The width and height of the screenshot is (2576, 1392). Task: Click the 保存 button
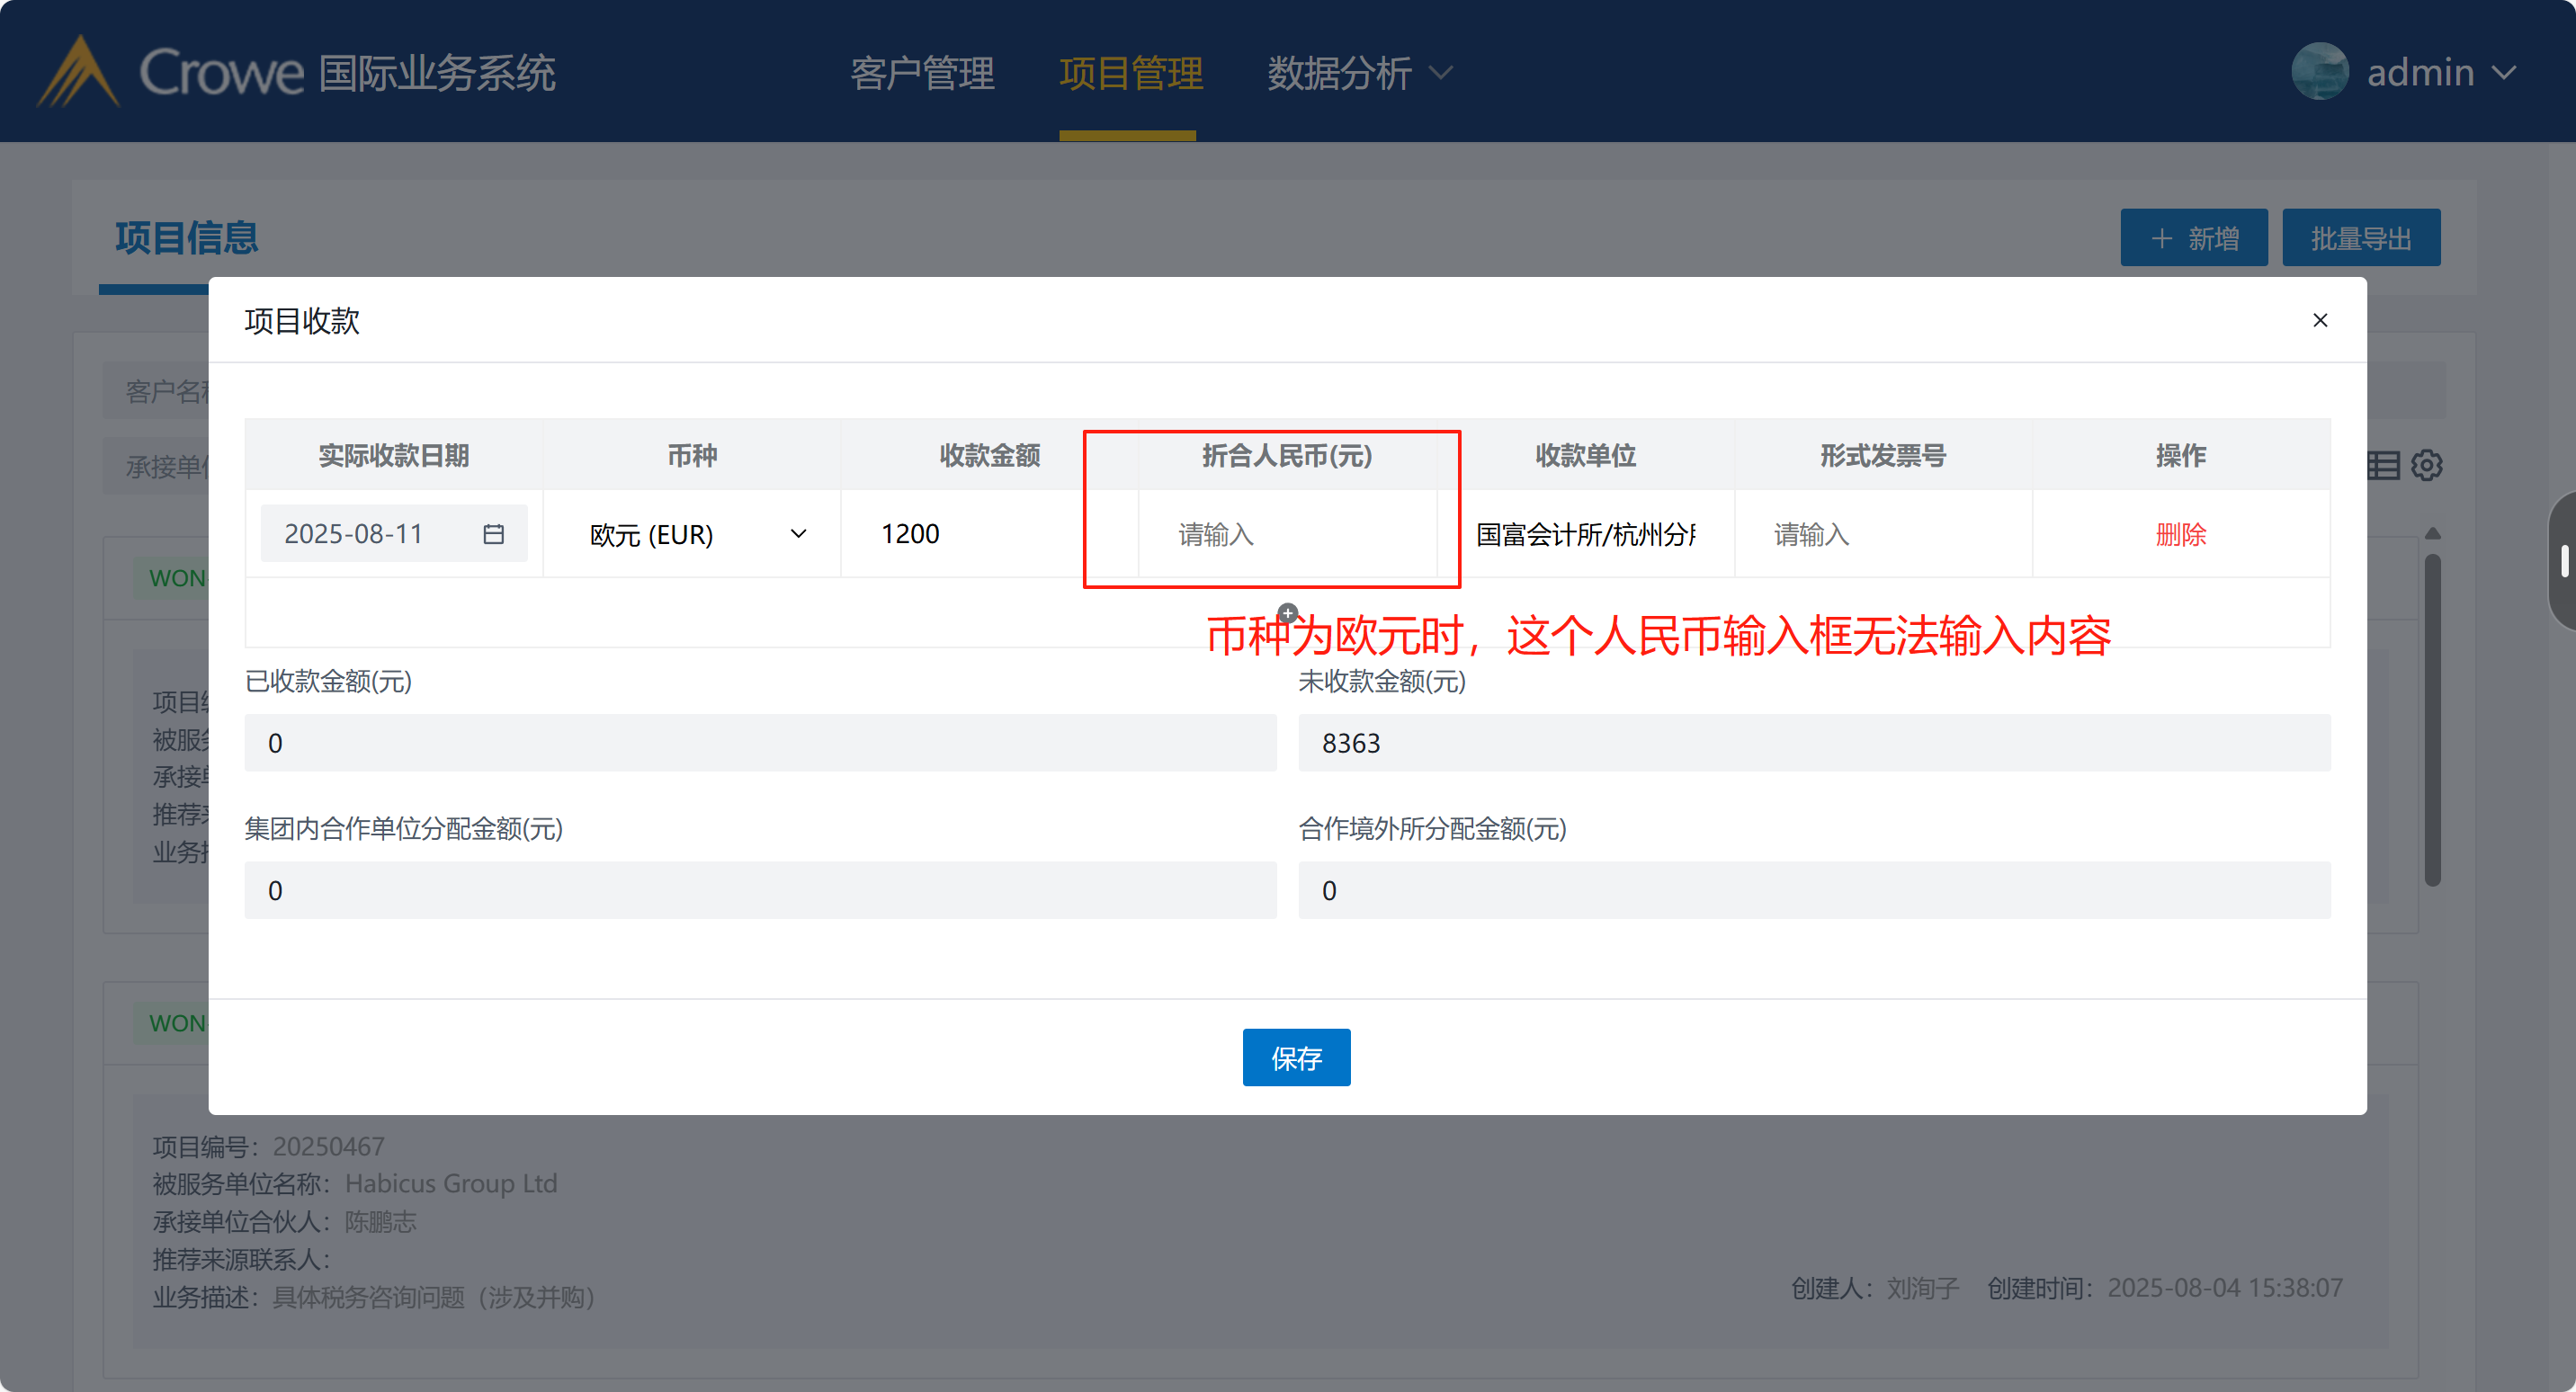[1296, 1057]
